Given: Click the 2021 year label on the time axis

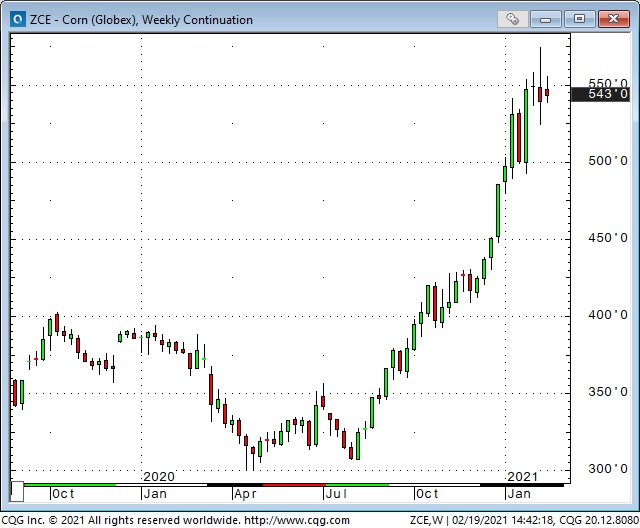Looking at the screenshot, I should 522,477.
